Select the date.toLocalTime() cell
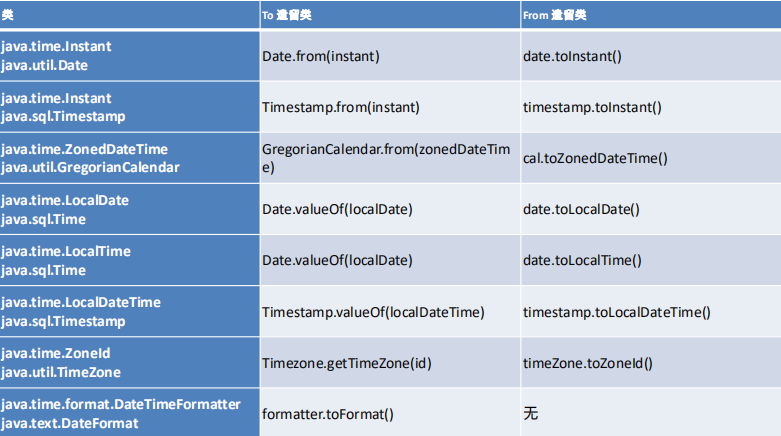Viewport: 781px width, 436px height. [651, 260]
